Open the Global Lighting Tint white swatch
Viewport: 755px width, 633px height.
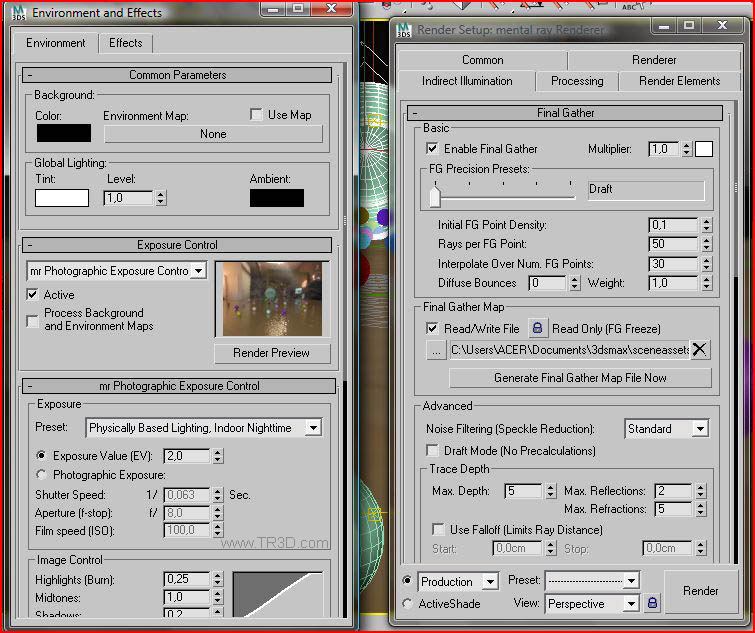pyautogui.click(x=62, y=198)
